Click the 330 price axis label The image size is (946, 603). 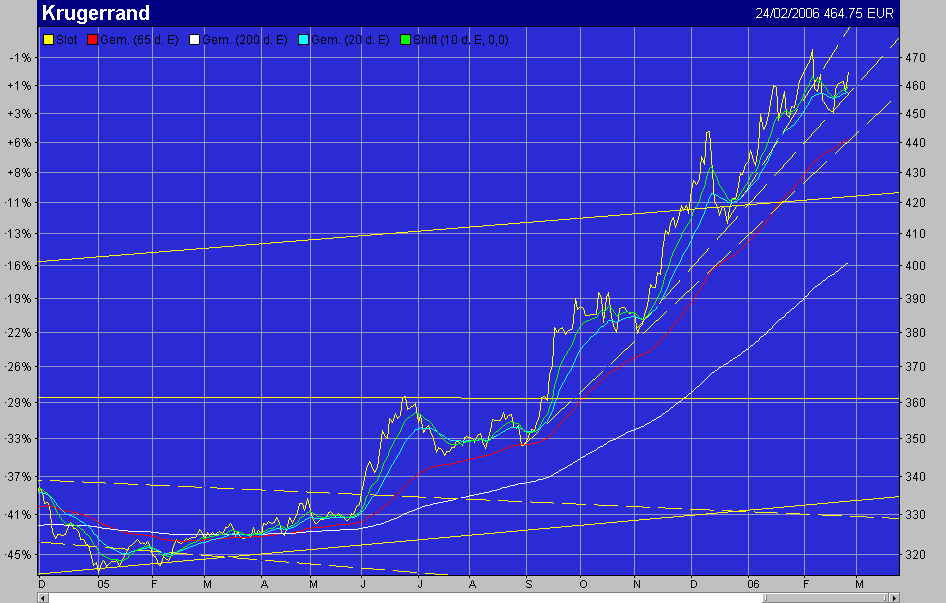(x=915, y=515)
